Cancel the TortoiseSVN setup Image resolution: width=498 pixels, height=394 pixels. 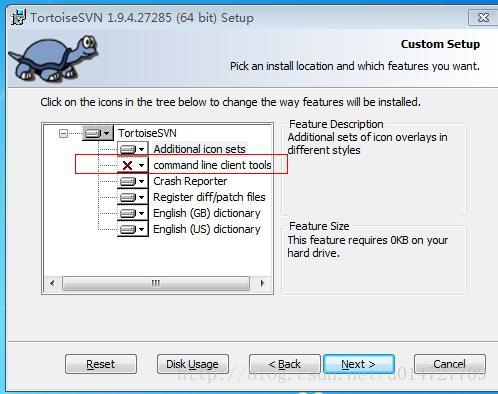tap(450, 364)
